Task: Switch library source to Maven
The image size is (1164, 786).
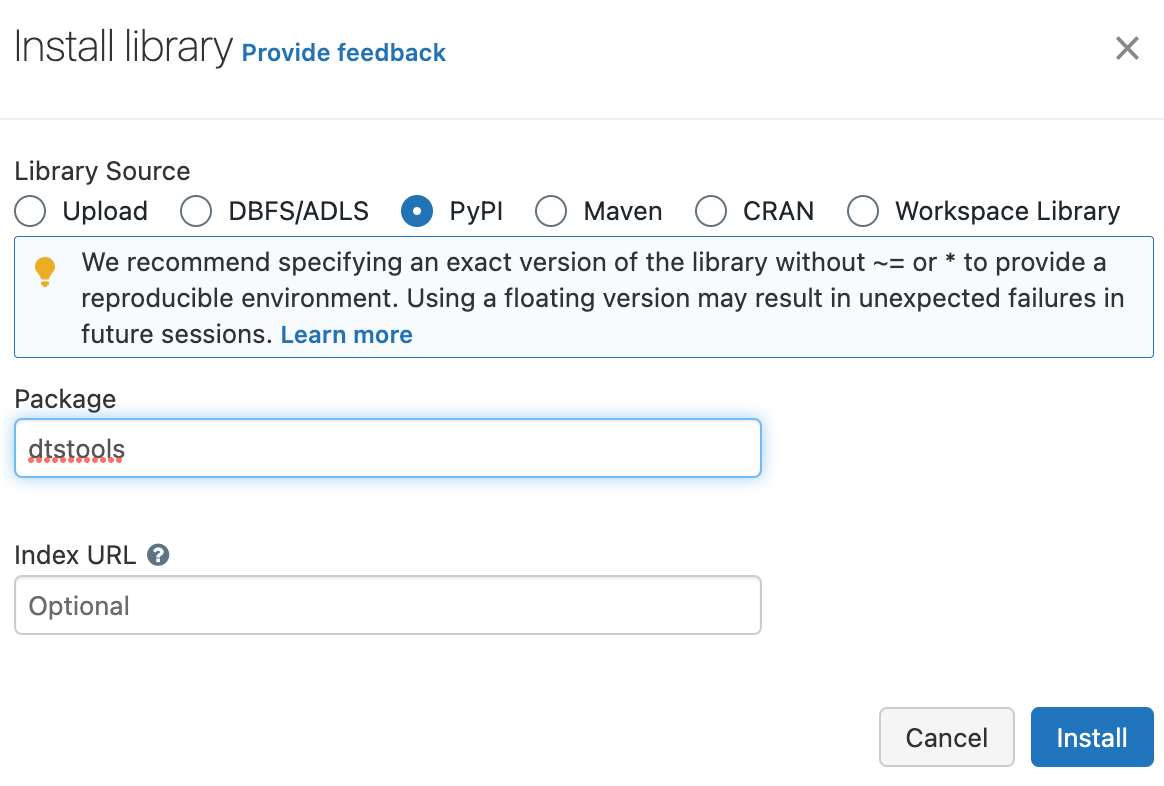Action: click(x=551, y=211)
